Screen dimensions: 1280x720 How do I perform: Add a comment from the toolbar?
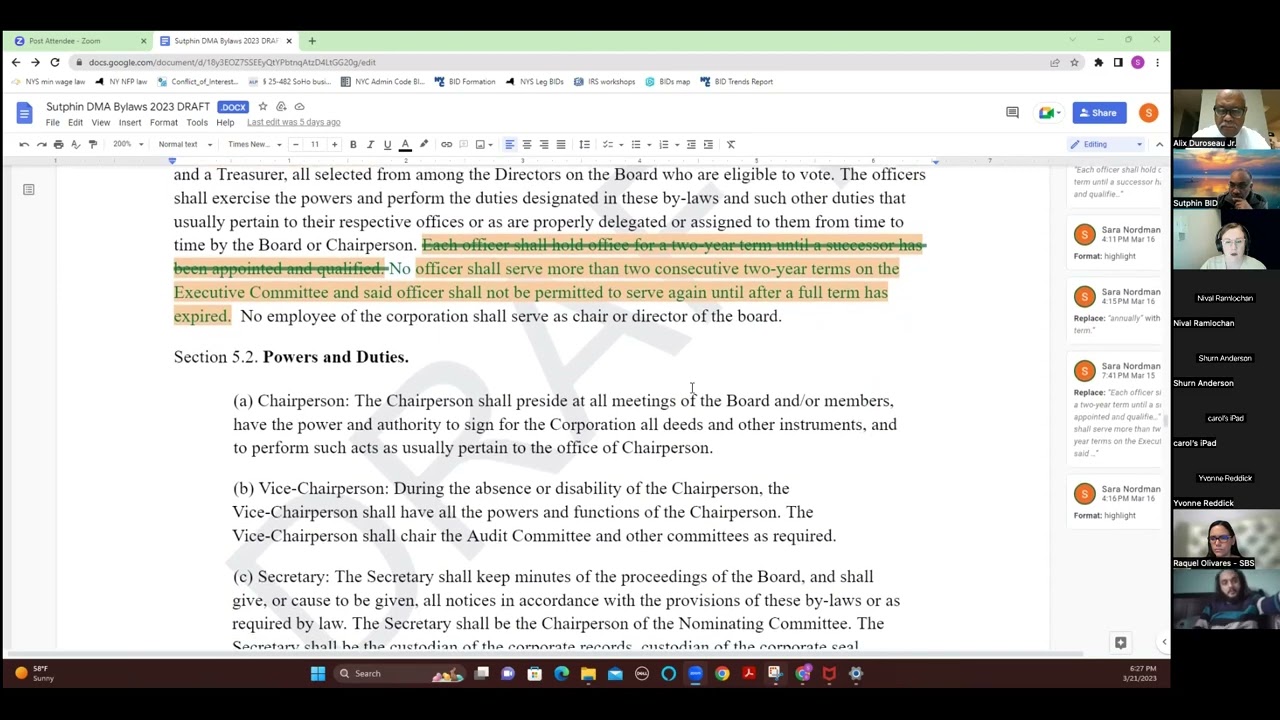pyautogui.click(x=463, y=144)
